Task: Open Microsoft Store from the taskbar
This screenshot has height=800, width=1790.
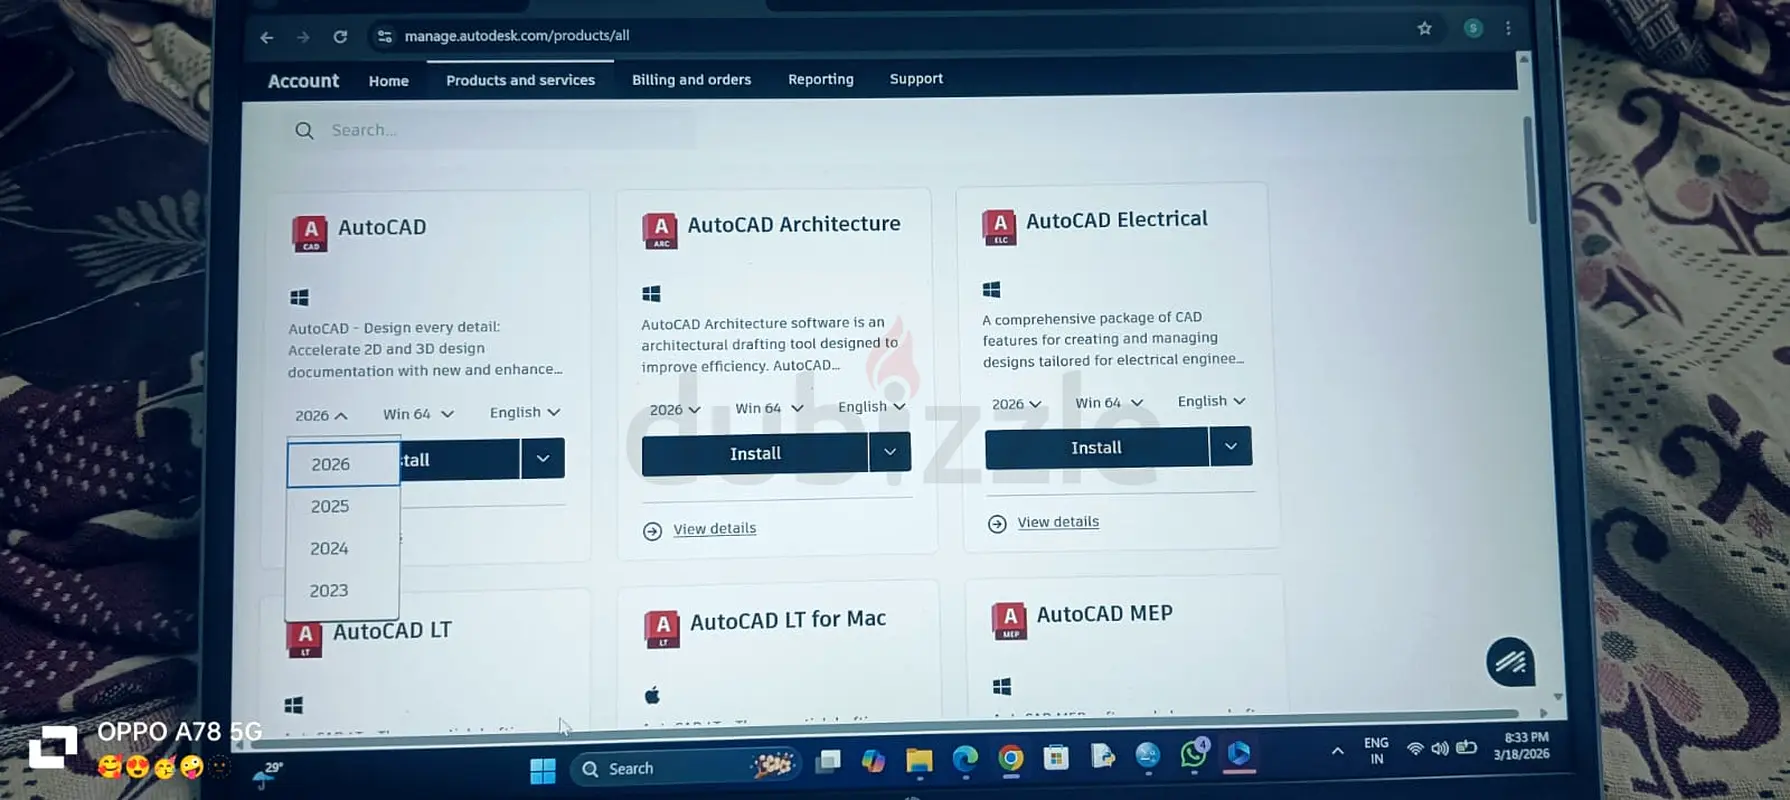Action: (x=1056, y=758)
